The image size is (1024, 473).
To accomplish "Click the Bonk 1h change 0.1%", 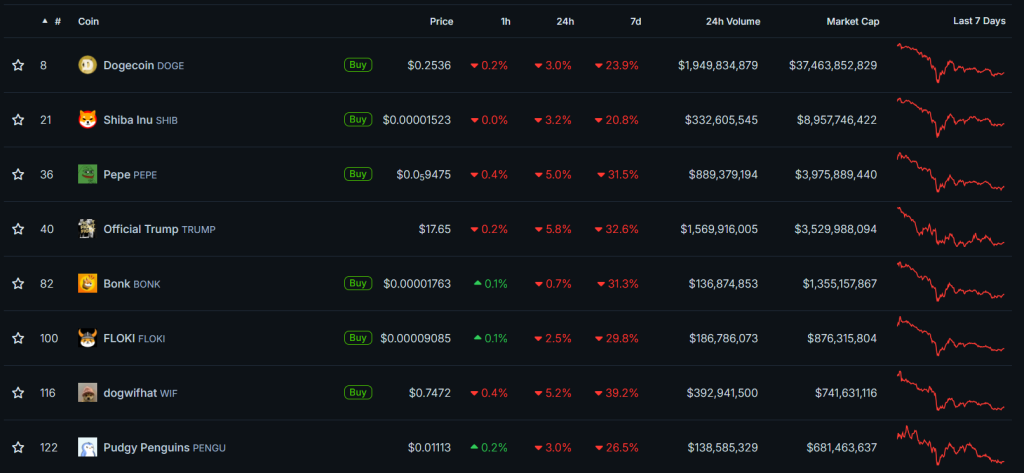I will point(490,284).
